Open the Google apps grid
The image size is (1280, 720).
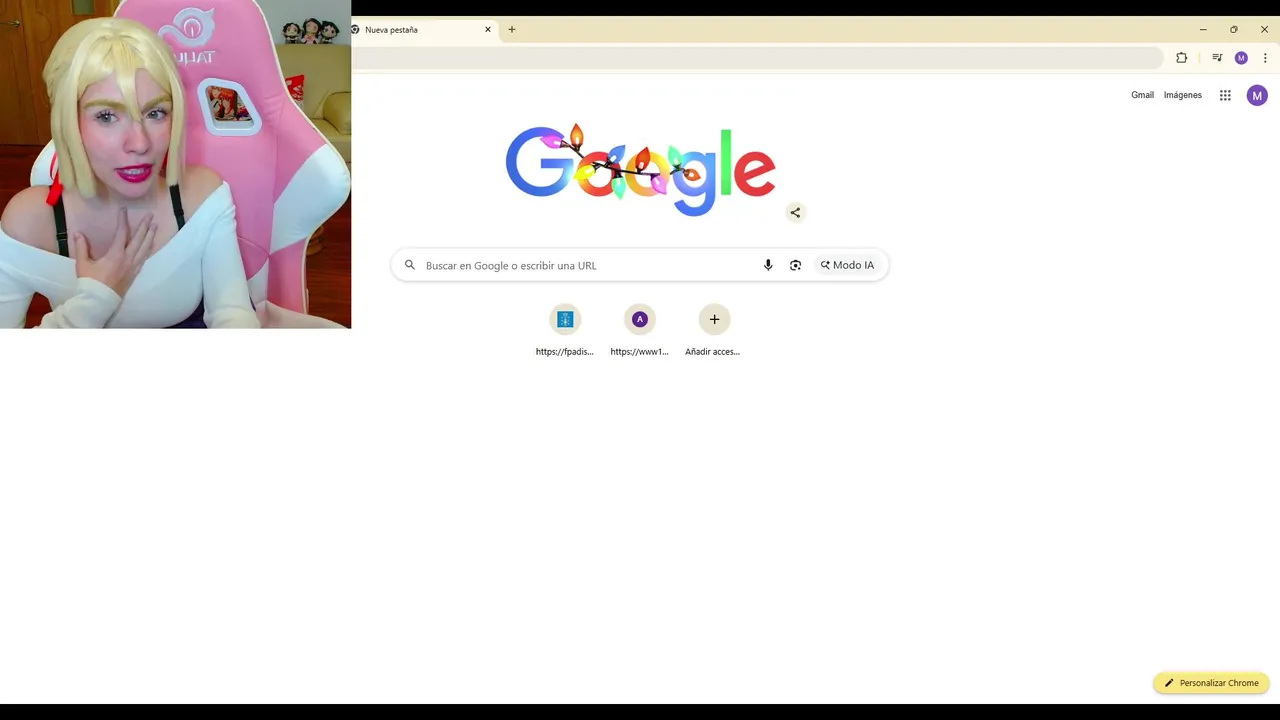pyautogui.click(x=1225, y=95)
